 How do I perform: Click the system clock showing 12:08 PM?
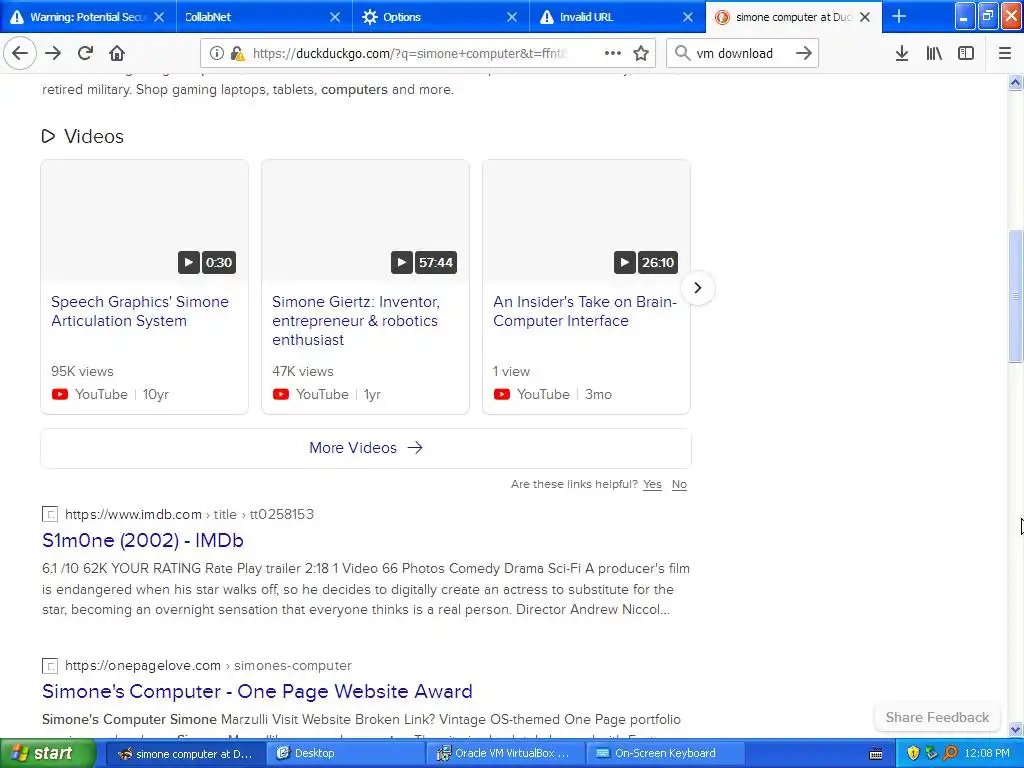pyautogui.click(x=987, y=754)
